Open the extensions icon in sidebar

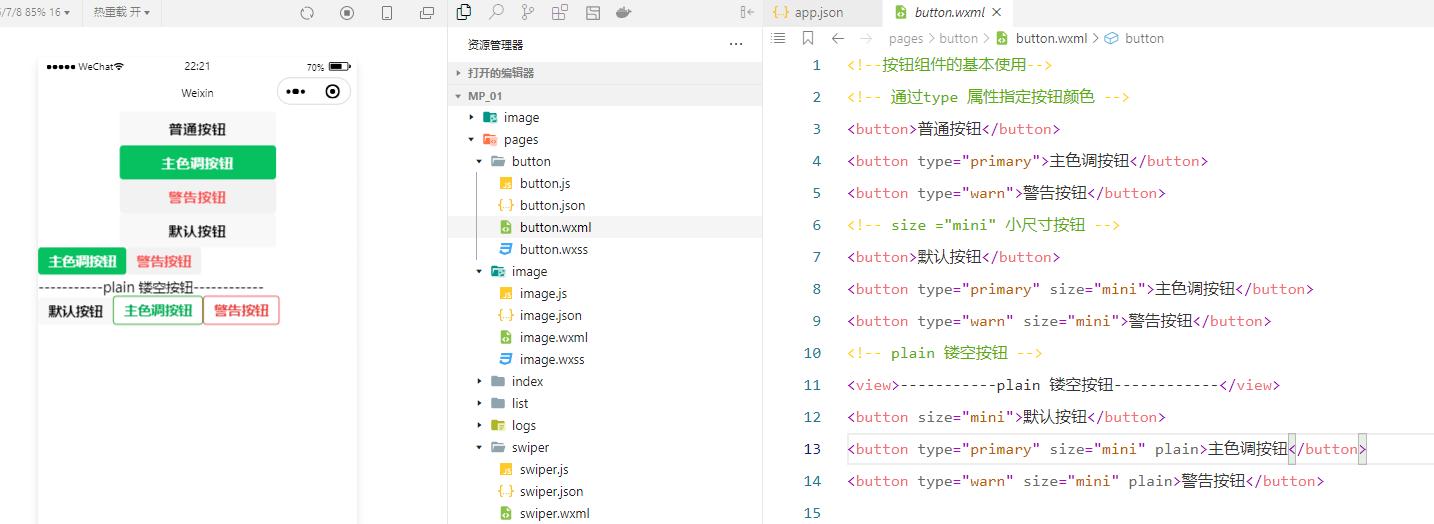pos(560,13)
